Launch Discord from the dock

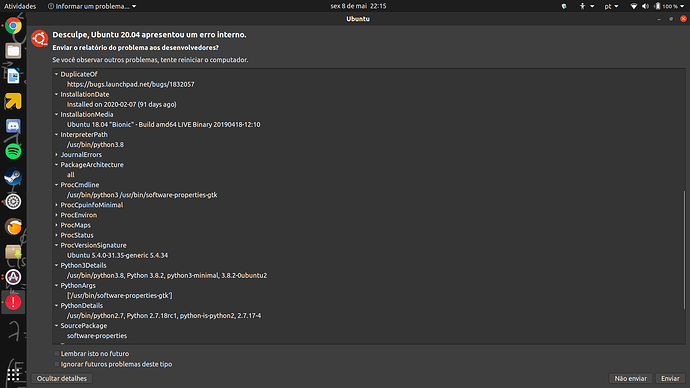click(x=13, y=126)
